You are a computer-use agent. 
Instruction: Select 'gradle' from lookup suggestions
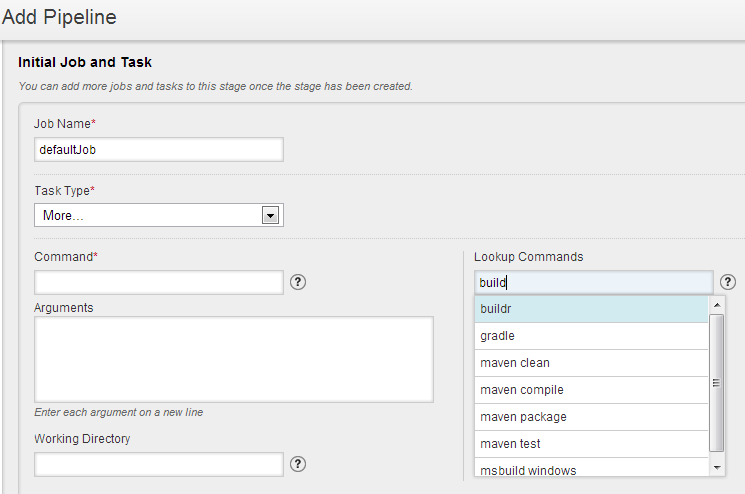click(591, 336)
